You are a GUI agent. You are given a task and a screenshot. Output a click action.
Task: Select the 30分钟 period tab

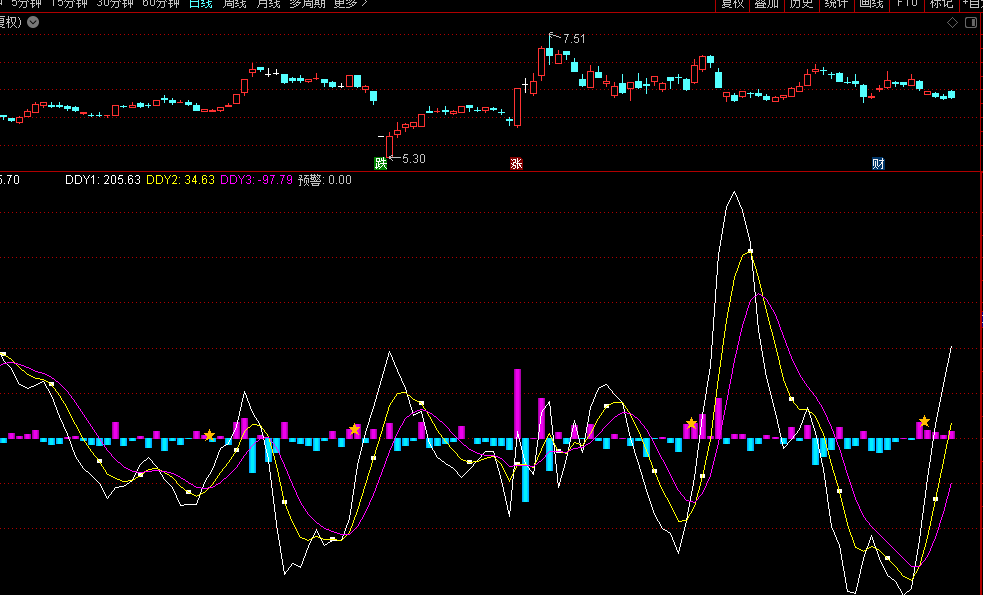114,4
